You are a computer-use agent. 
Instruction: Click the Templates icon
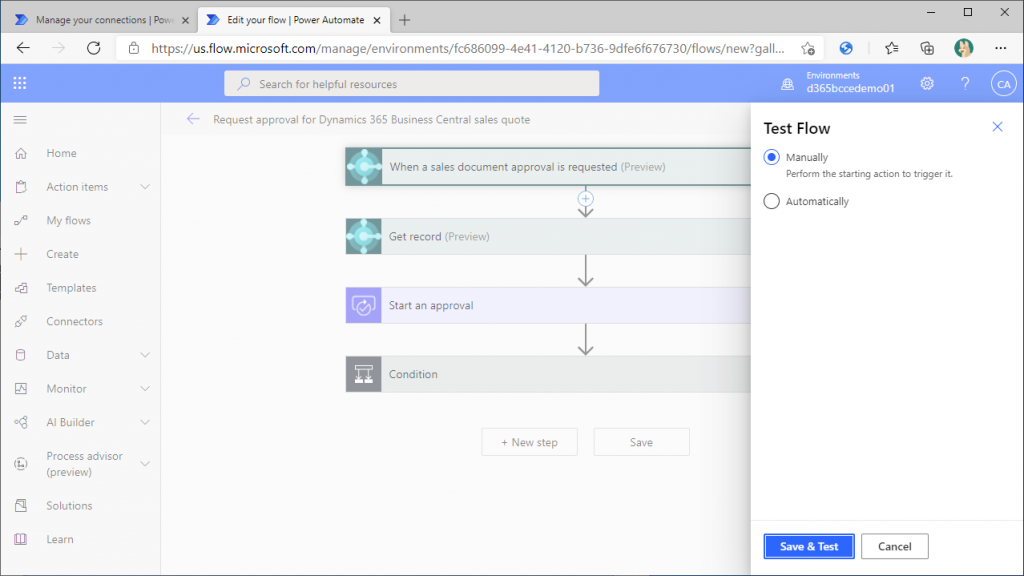pos(21,287)
